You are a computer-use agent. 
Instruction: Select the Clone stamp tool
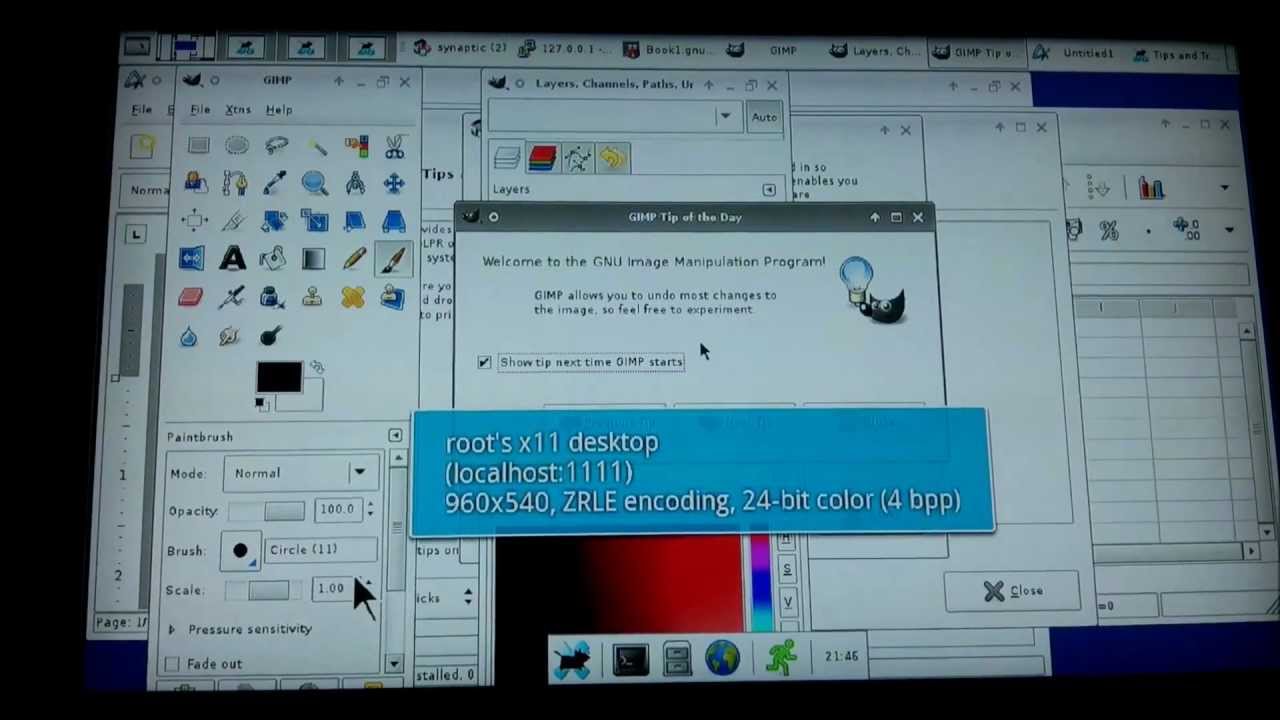(x=312, y=297)
